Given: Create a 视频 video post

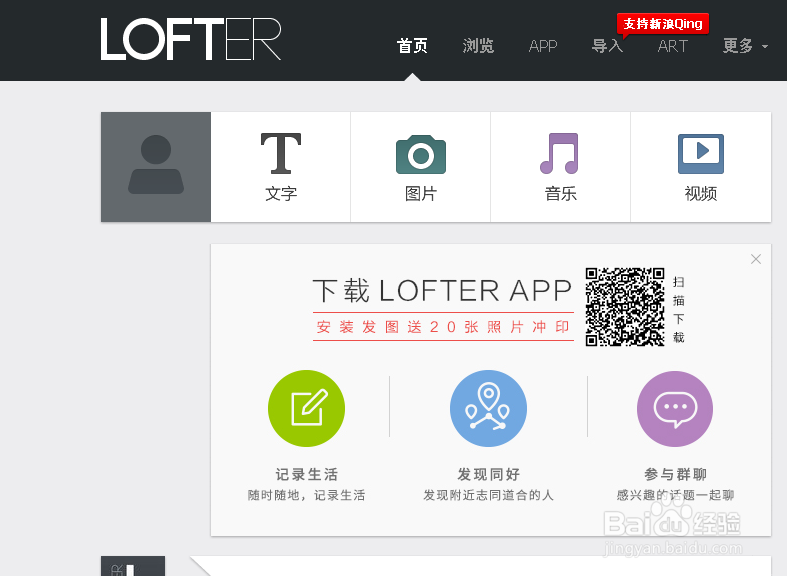Looking at the screenshot, I should (x=701, y=167).
